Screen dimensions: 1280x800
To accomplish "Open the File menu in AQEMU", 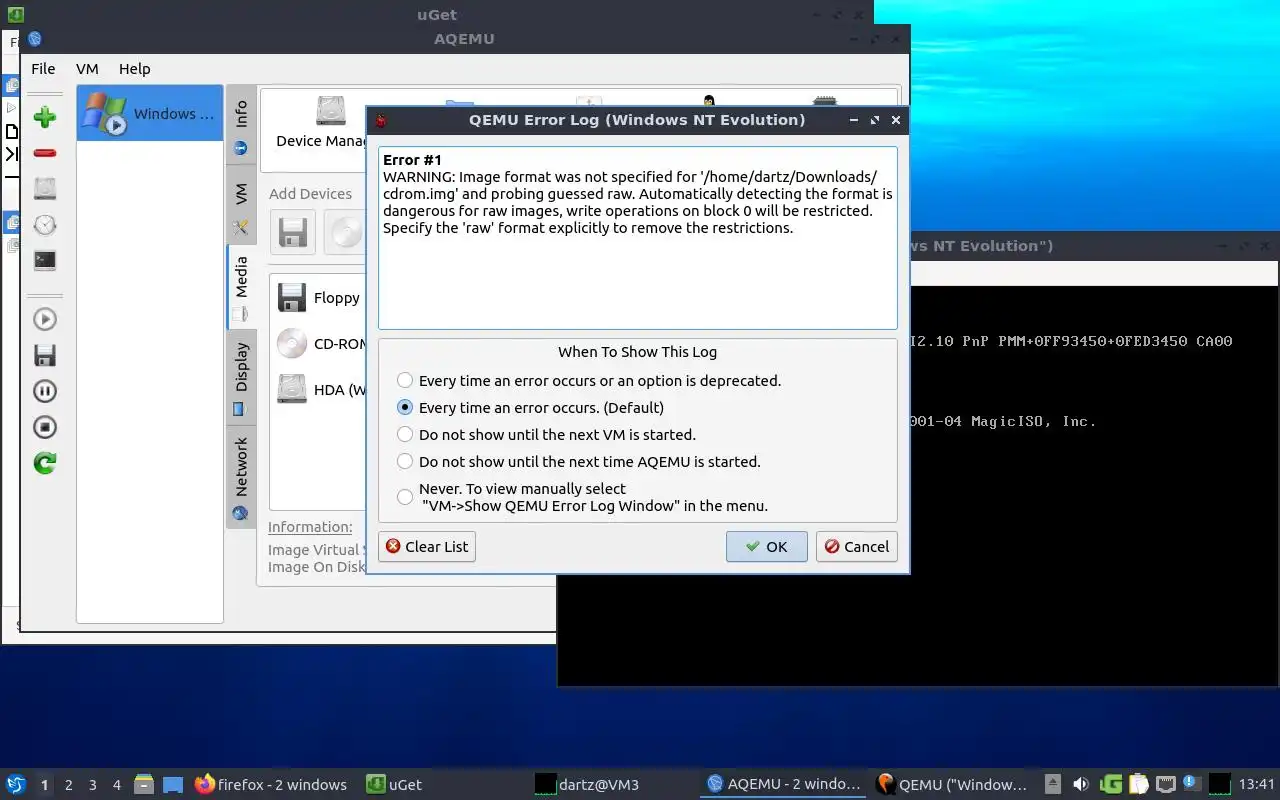I will pos(43,69).
